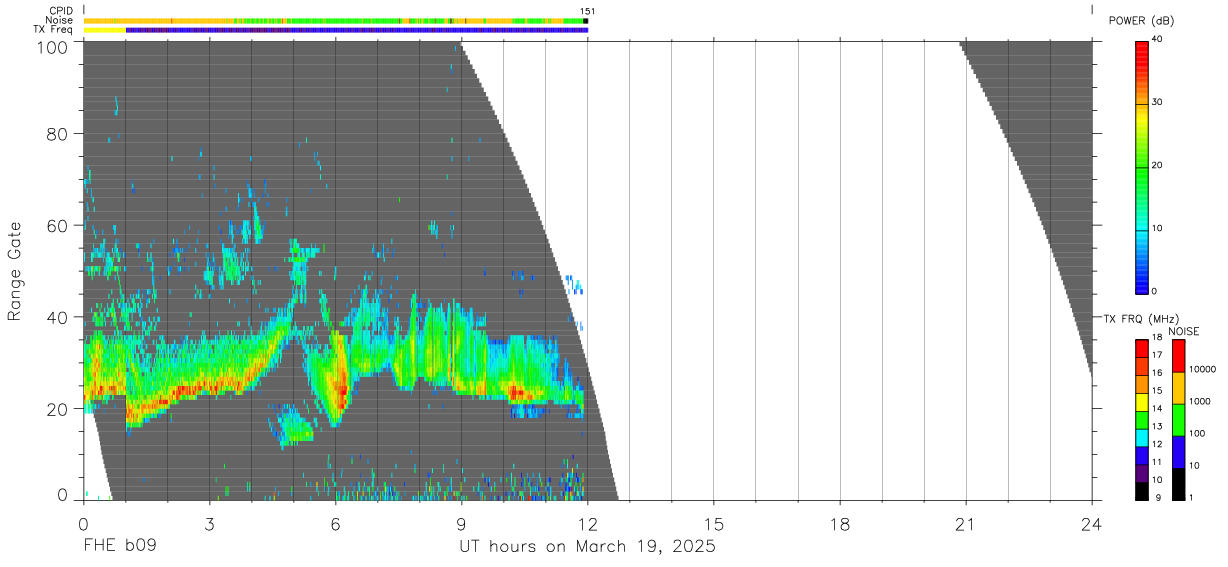
Task: Click the UT hours on March 19, 2025 label
Action: tap(587, 546)
